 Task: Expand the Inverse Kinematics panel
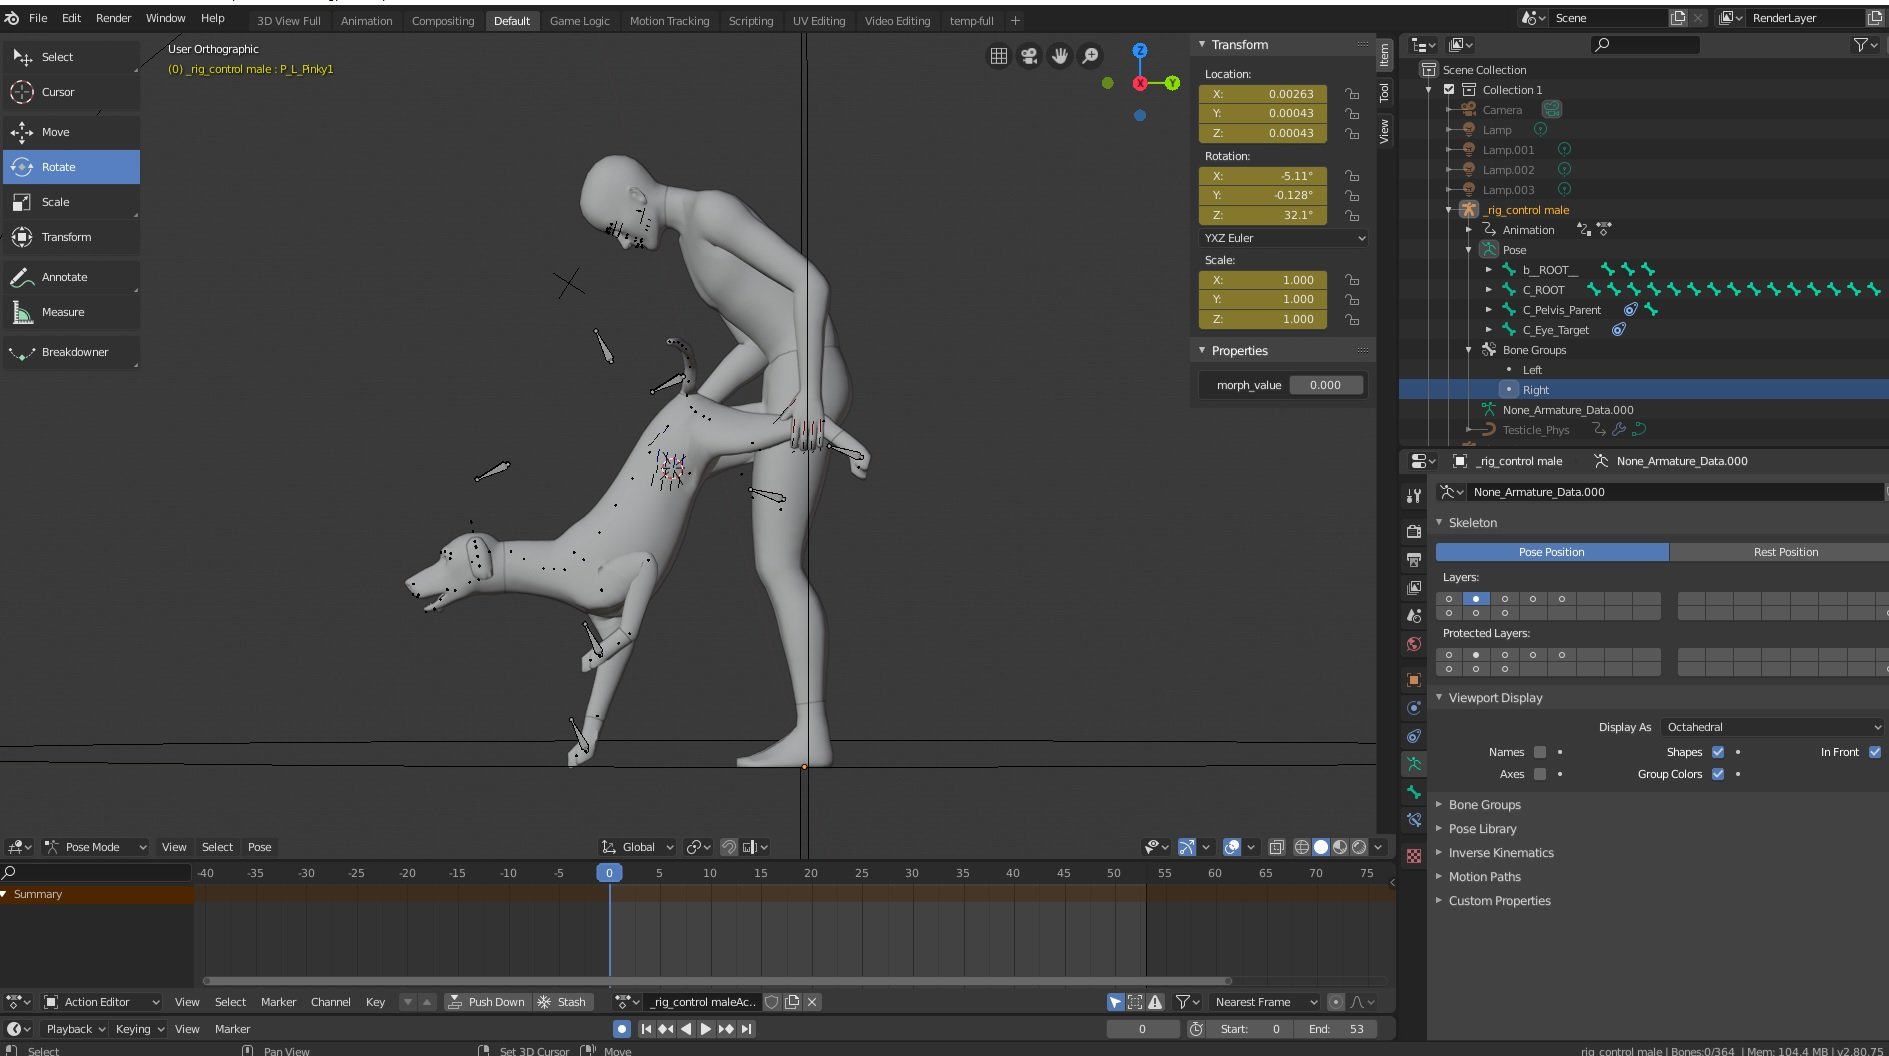tap(1500, 853)
